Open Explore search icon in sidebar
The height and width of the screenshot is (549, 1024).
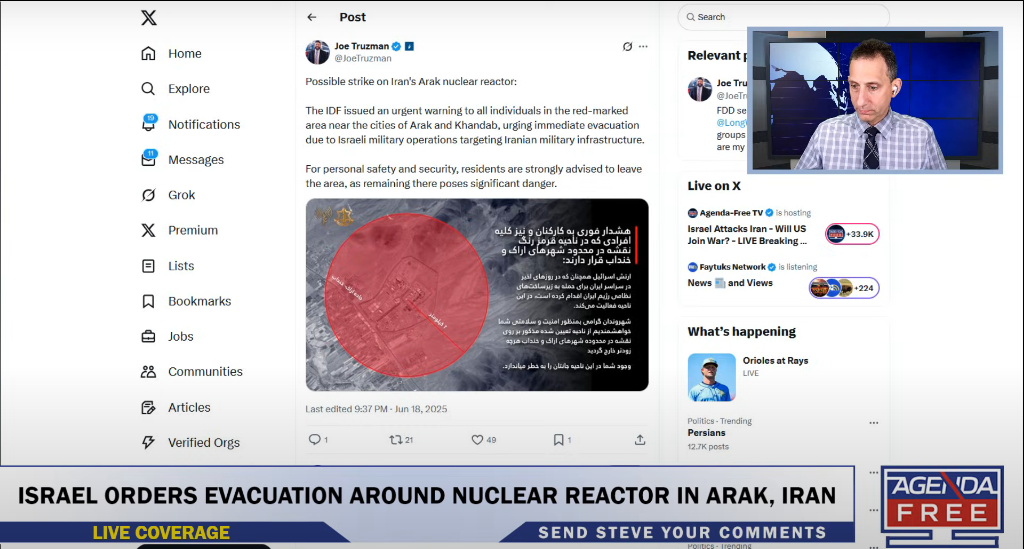[148, 89]
